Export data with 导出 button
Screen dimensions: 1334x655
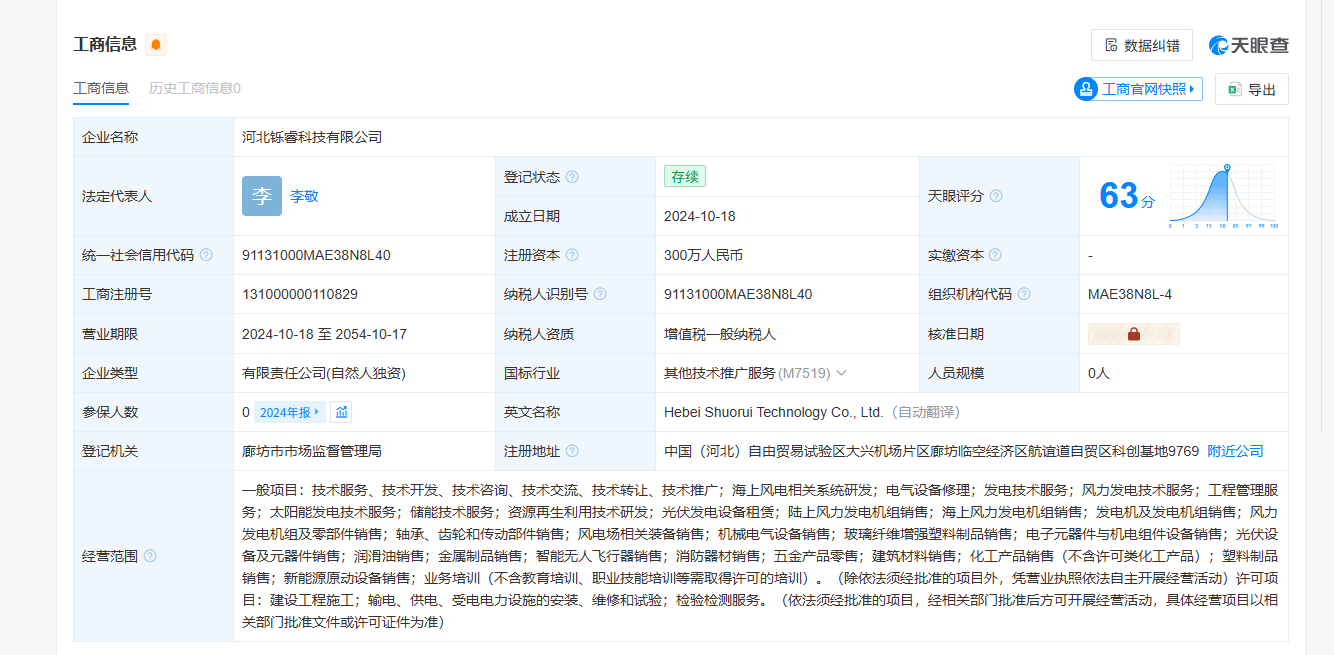point(1252,89)
